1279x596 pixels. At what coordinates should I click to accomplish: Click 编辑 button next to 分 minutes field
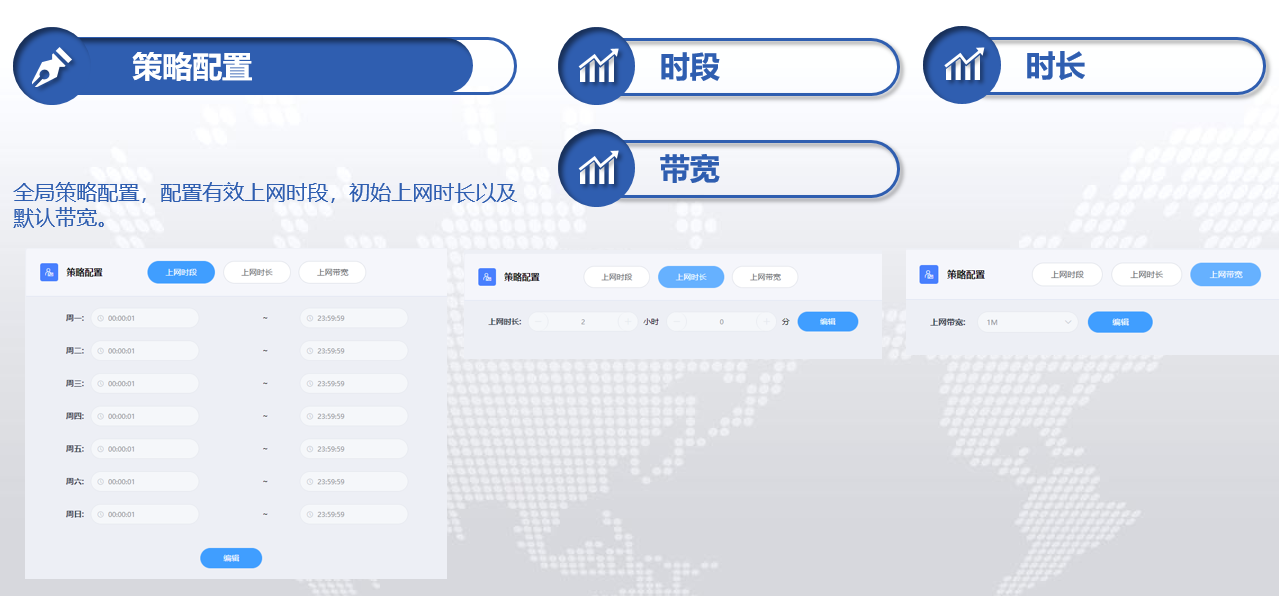tap(828, 322)
